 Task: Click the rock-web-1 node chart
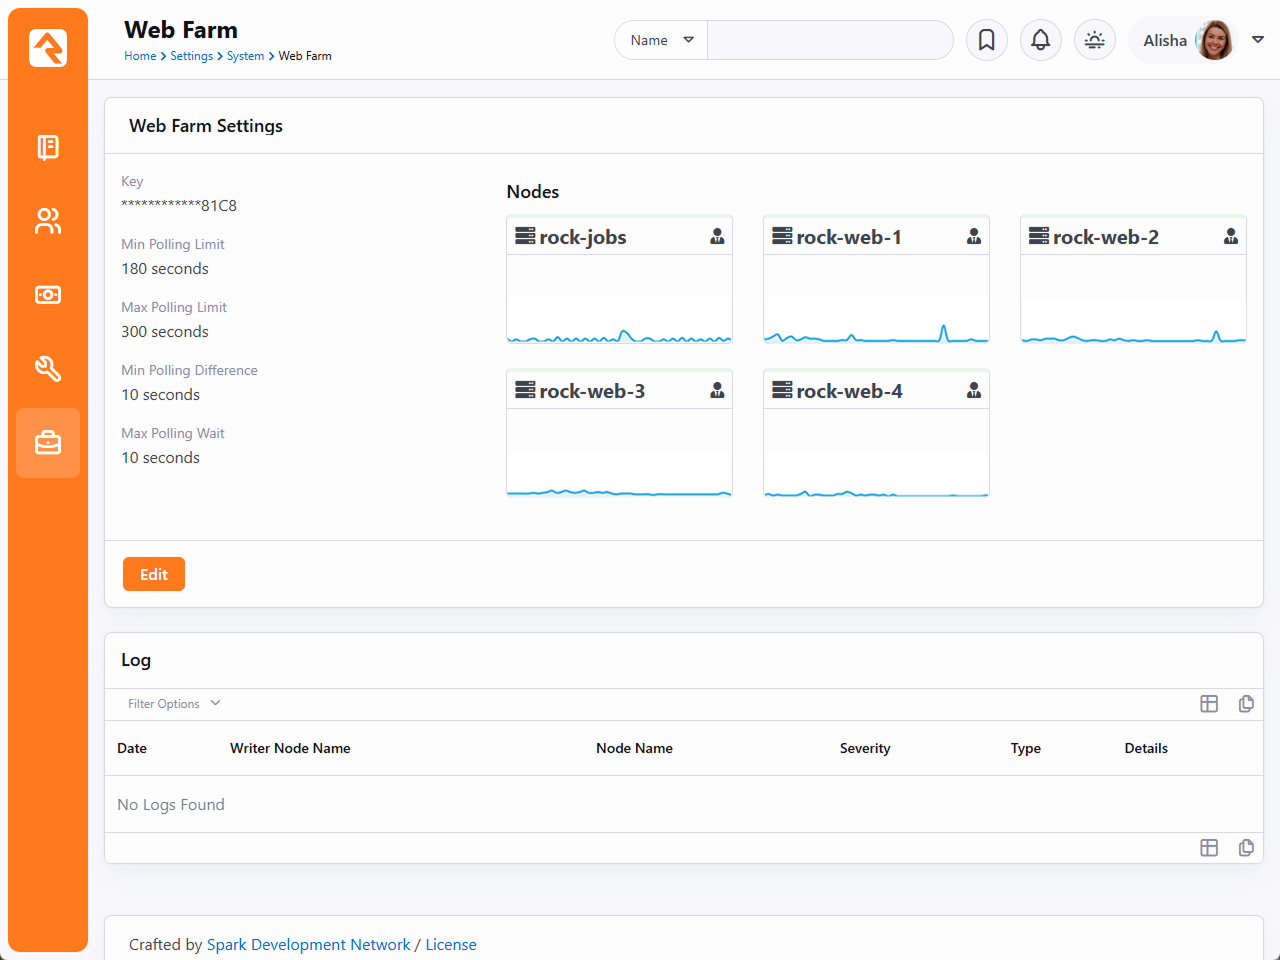coord(876,300)
